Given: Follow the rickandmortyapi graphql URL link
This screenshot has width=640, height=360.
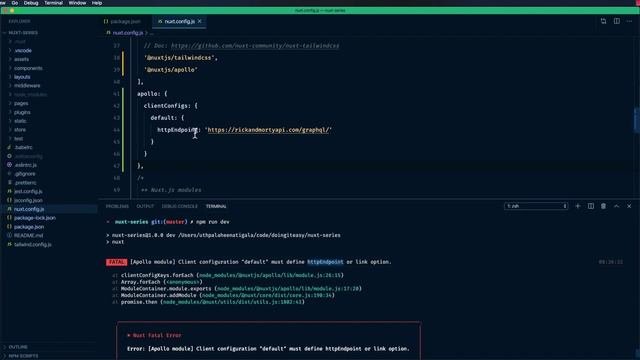Looking at the screenshot, I should tap(269, 130).
